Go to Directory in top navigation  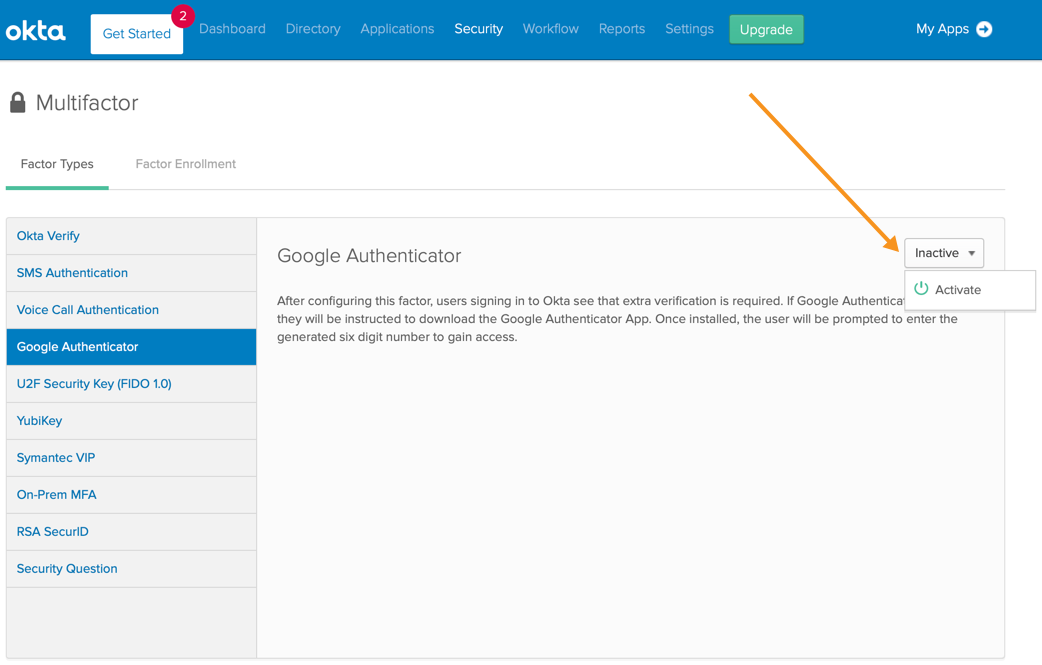[313, 29]
